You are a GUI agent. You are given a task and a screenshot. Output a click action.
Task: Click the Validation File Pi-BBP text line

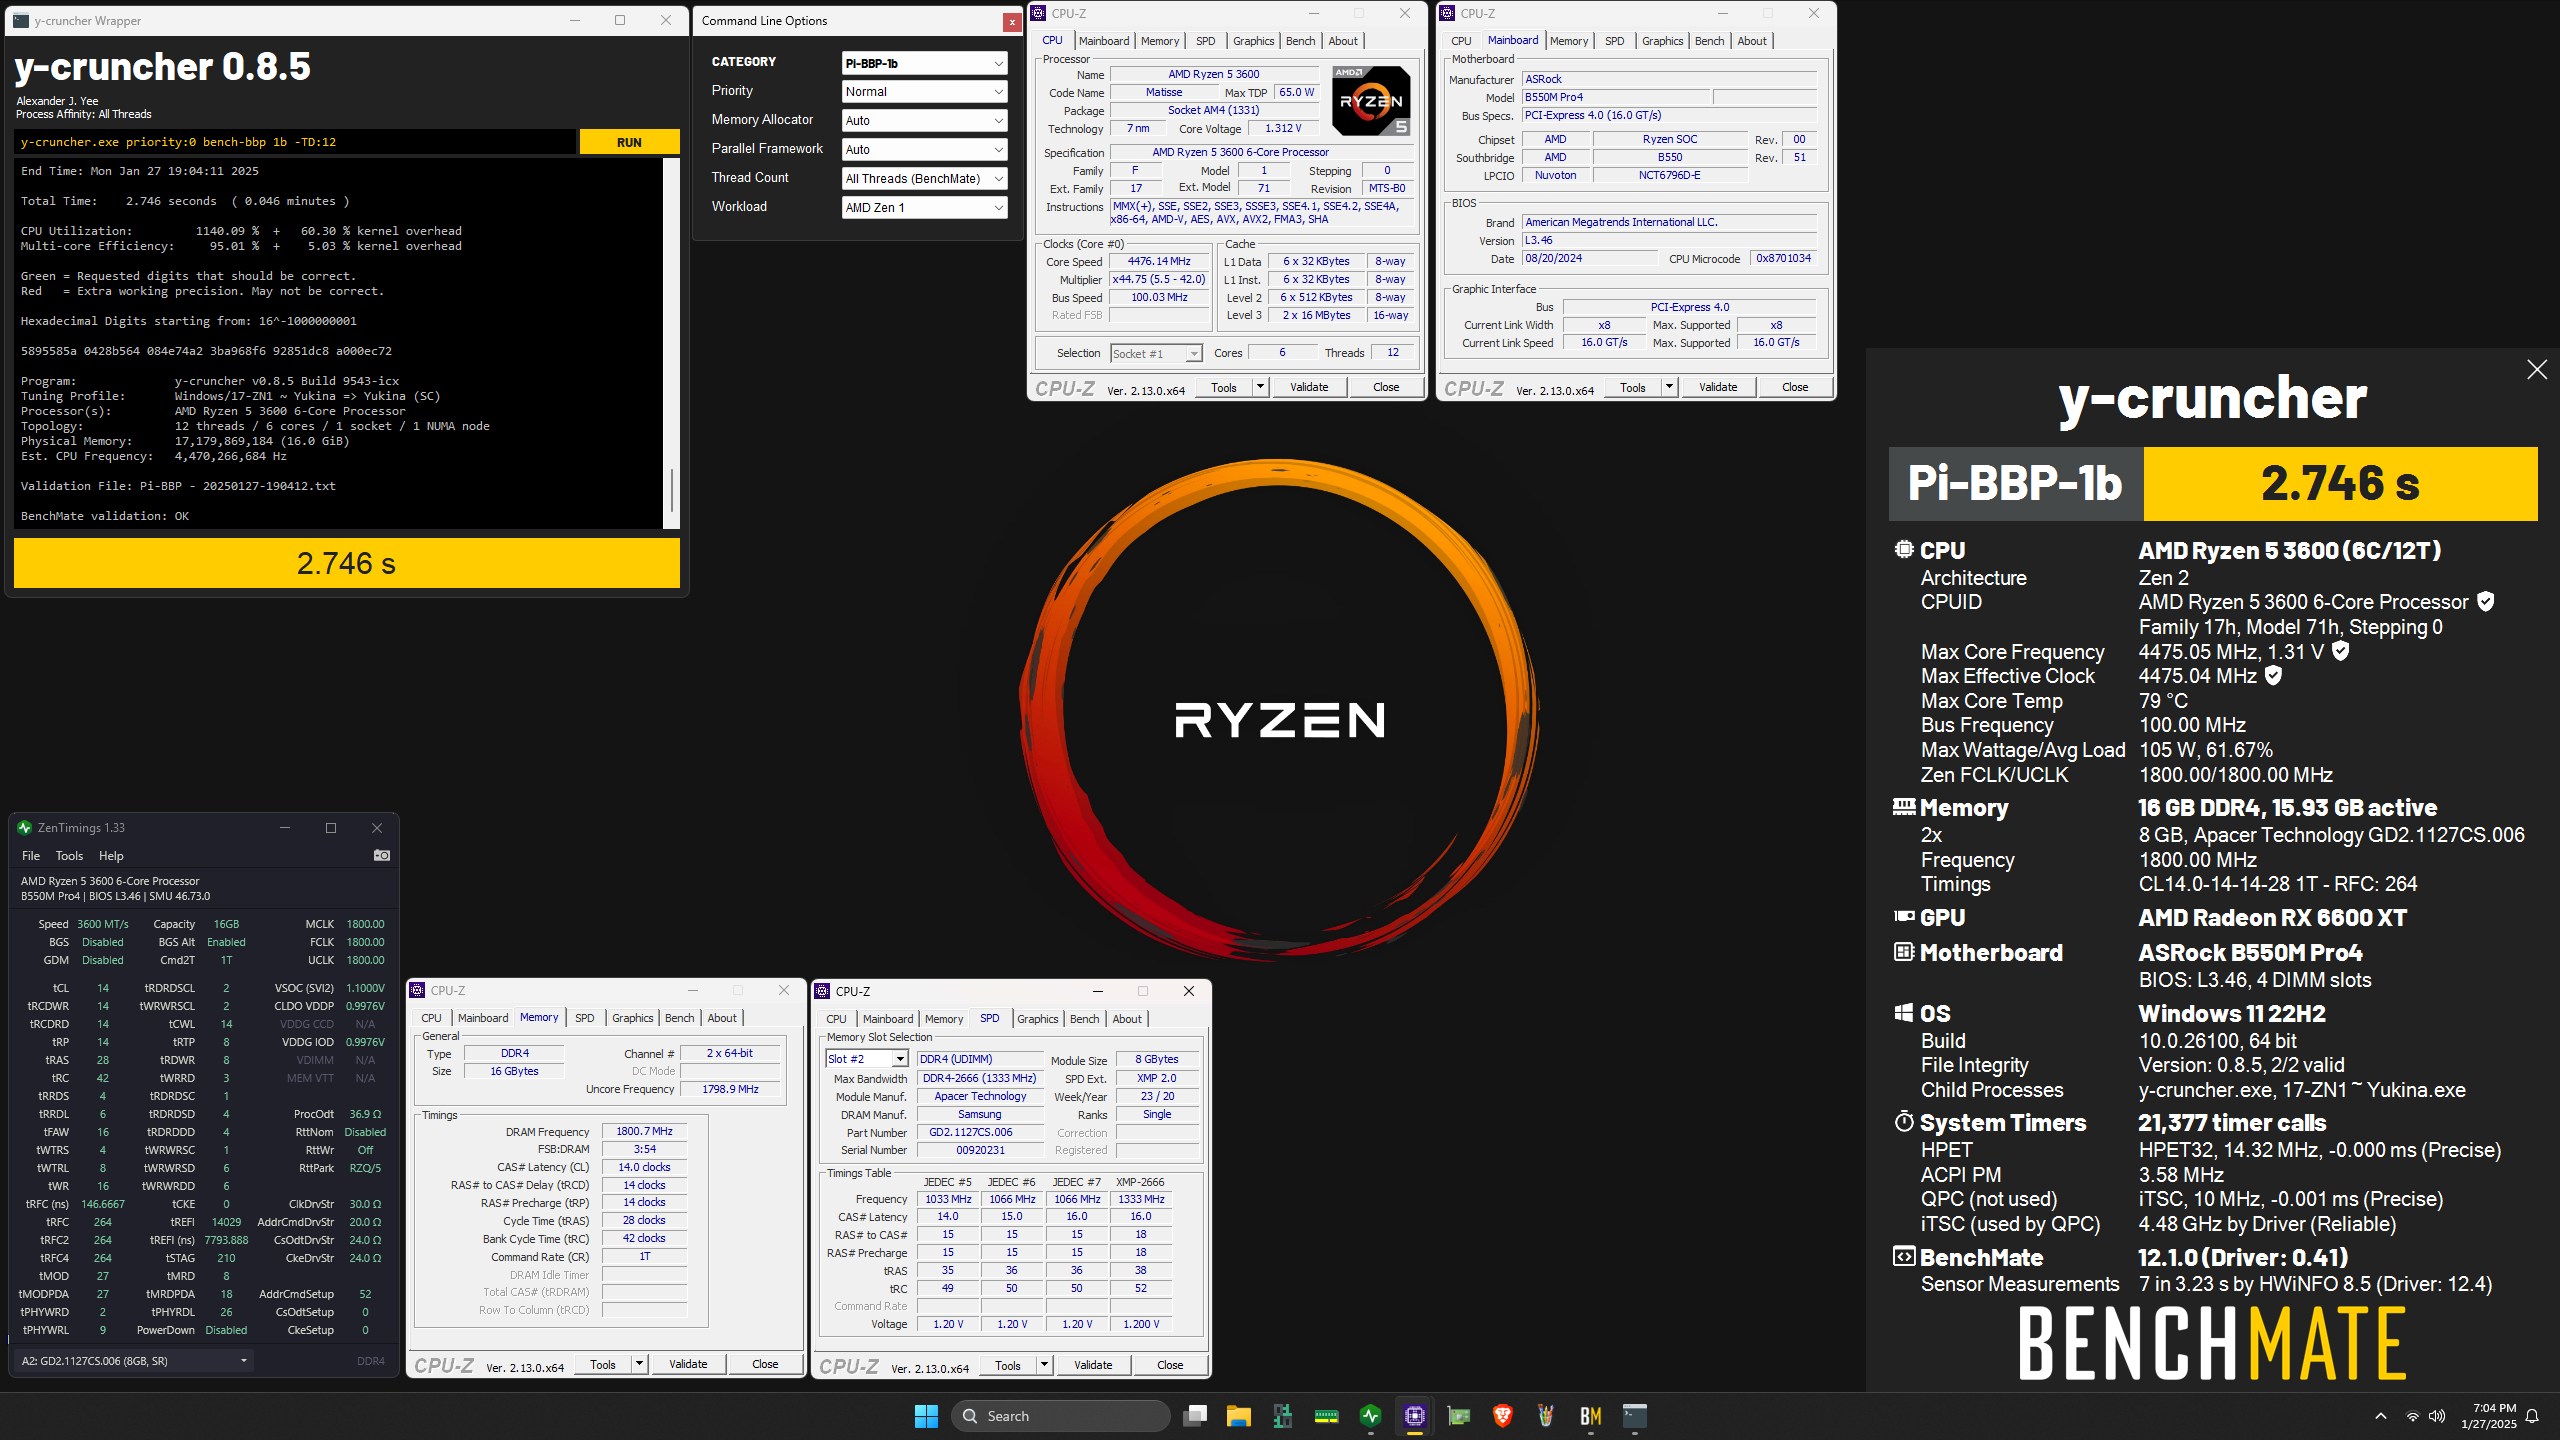pyautogui.click(x=178, y=486)
